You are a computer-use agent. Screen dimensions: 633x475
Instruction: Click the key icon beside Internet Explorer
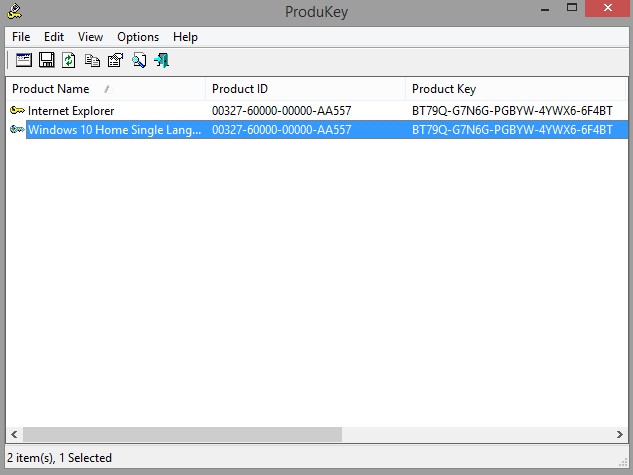[17, 110]
